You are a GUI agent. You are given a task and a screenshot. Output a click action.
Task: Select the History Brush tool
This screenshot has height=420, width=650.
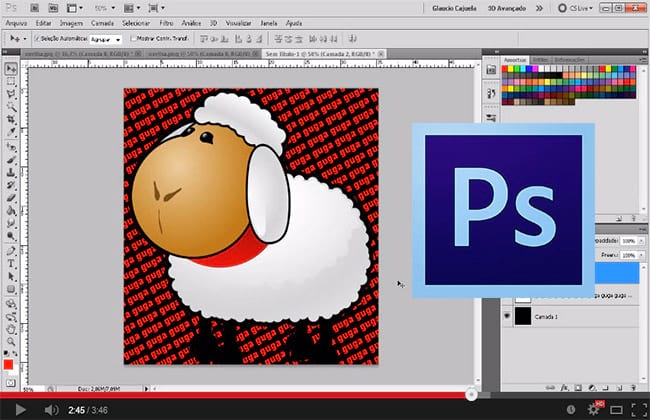11,185
